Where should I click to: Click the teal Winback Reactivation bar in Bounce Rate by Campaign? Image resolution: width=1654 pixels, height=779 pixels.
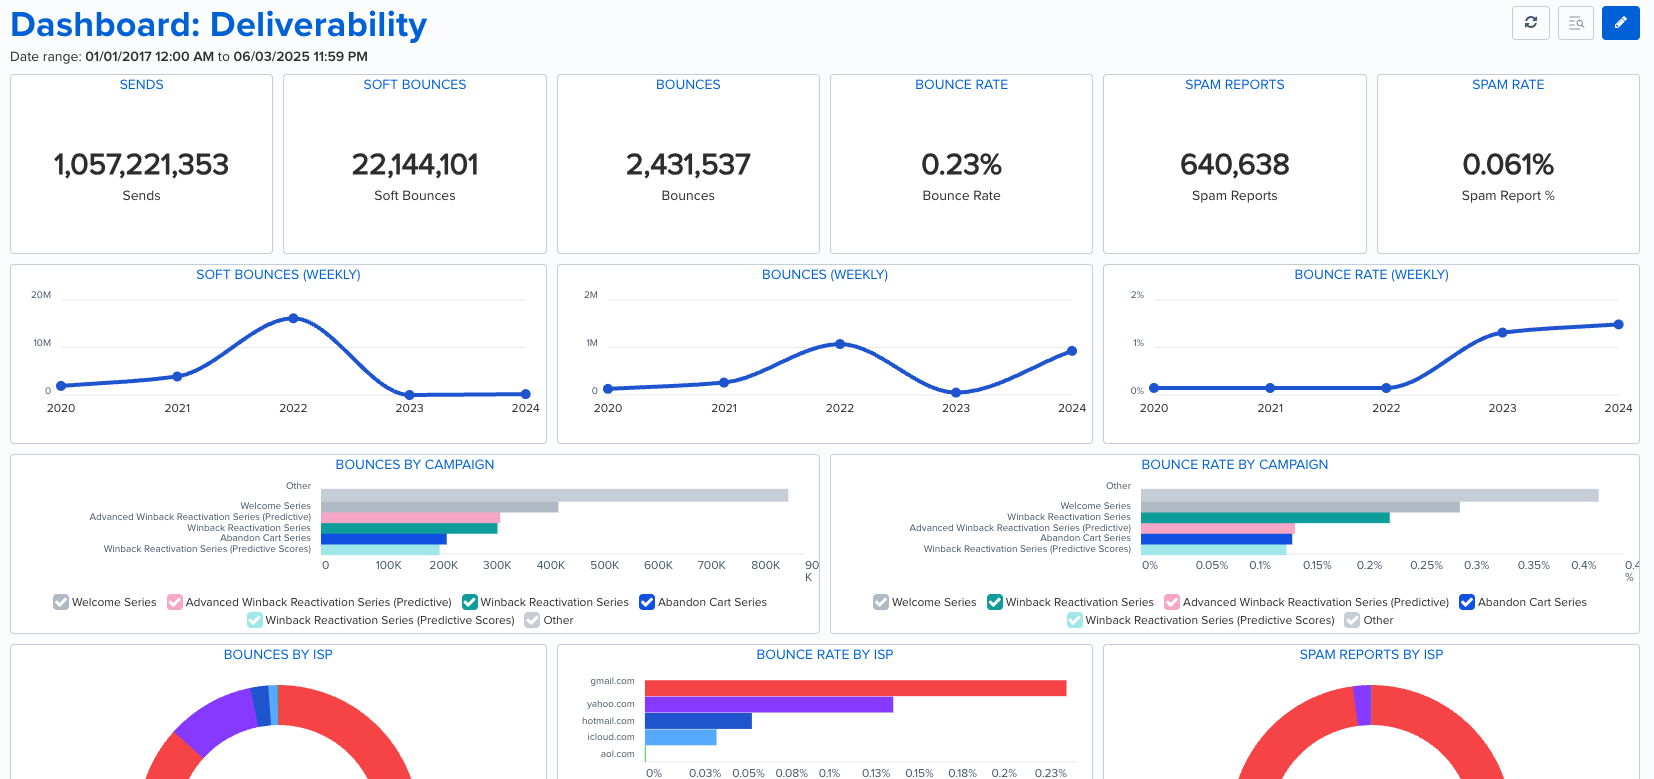pyautogui.click(x=1265, y=517)
